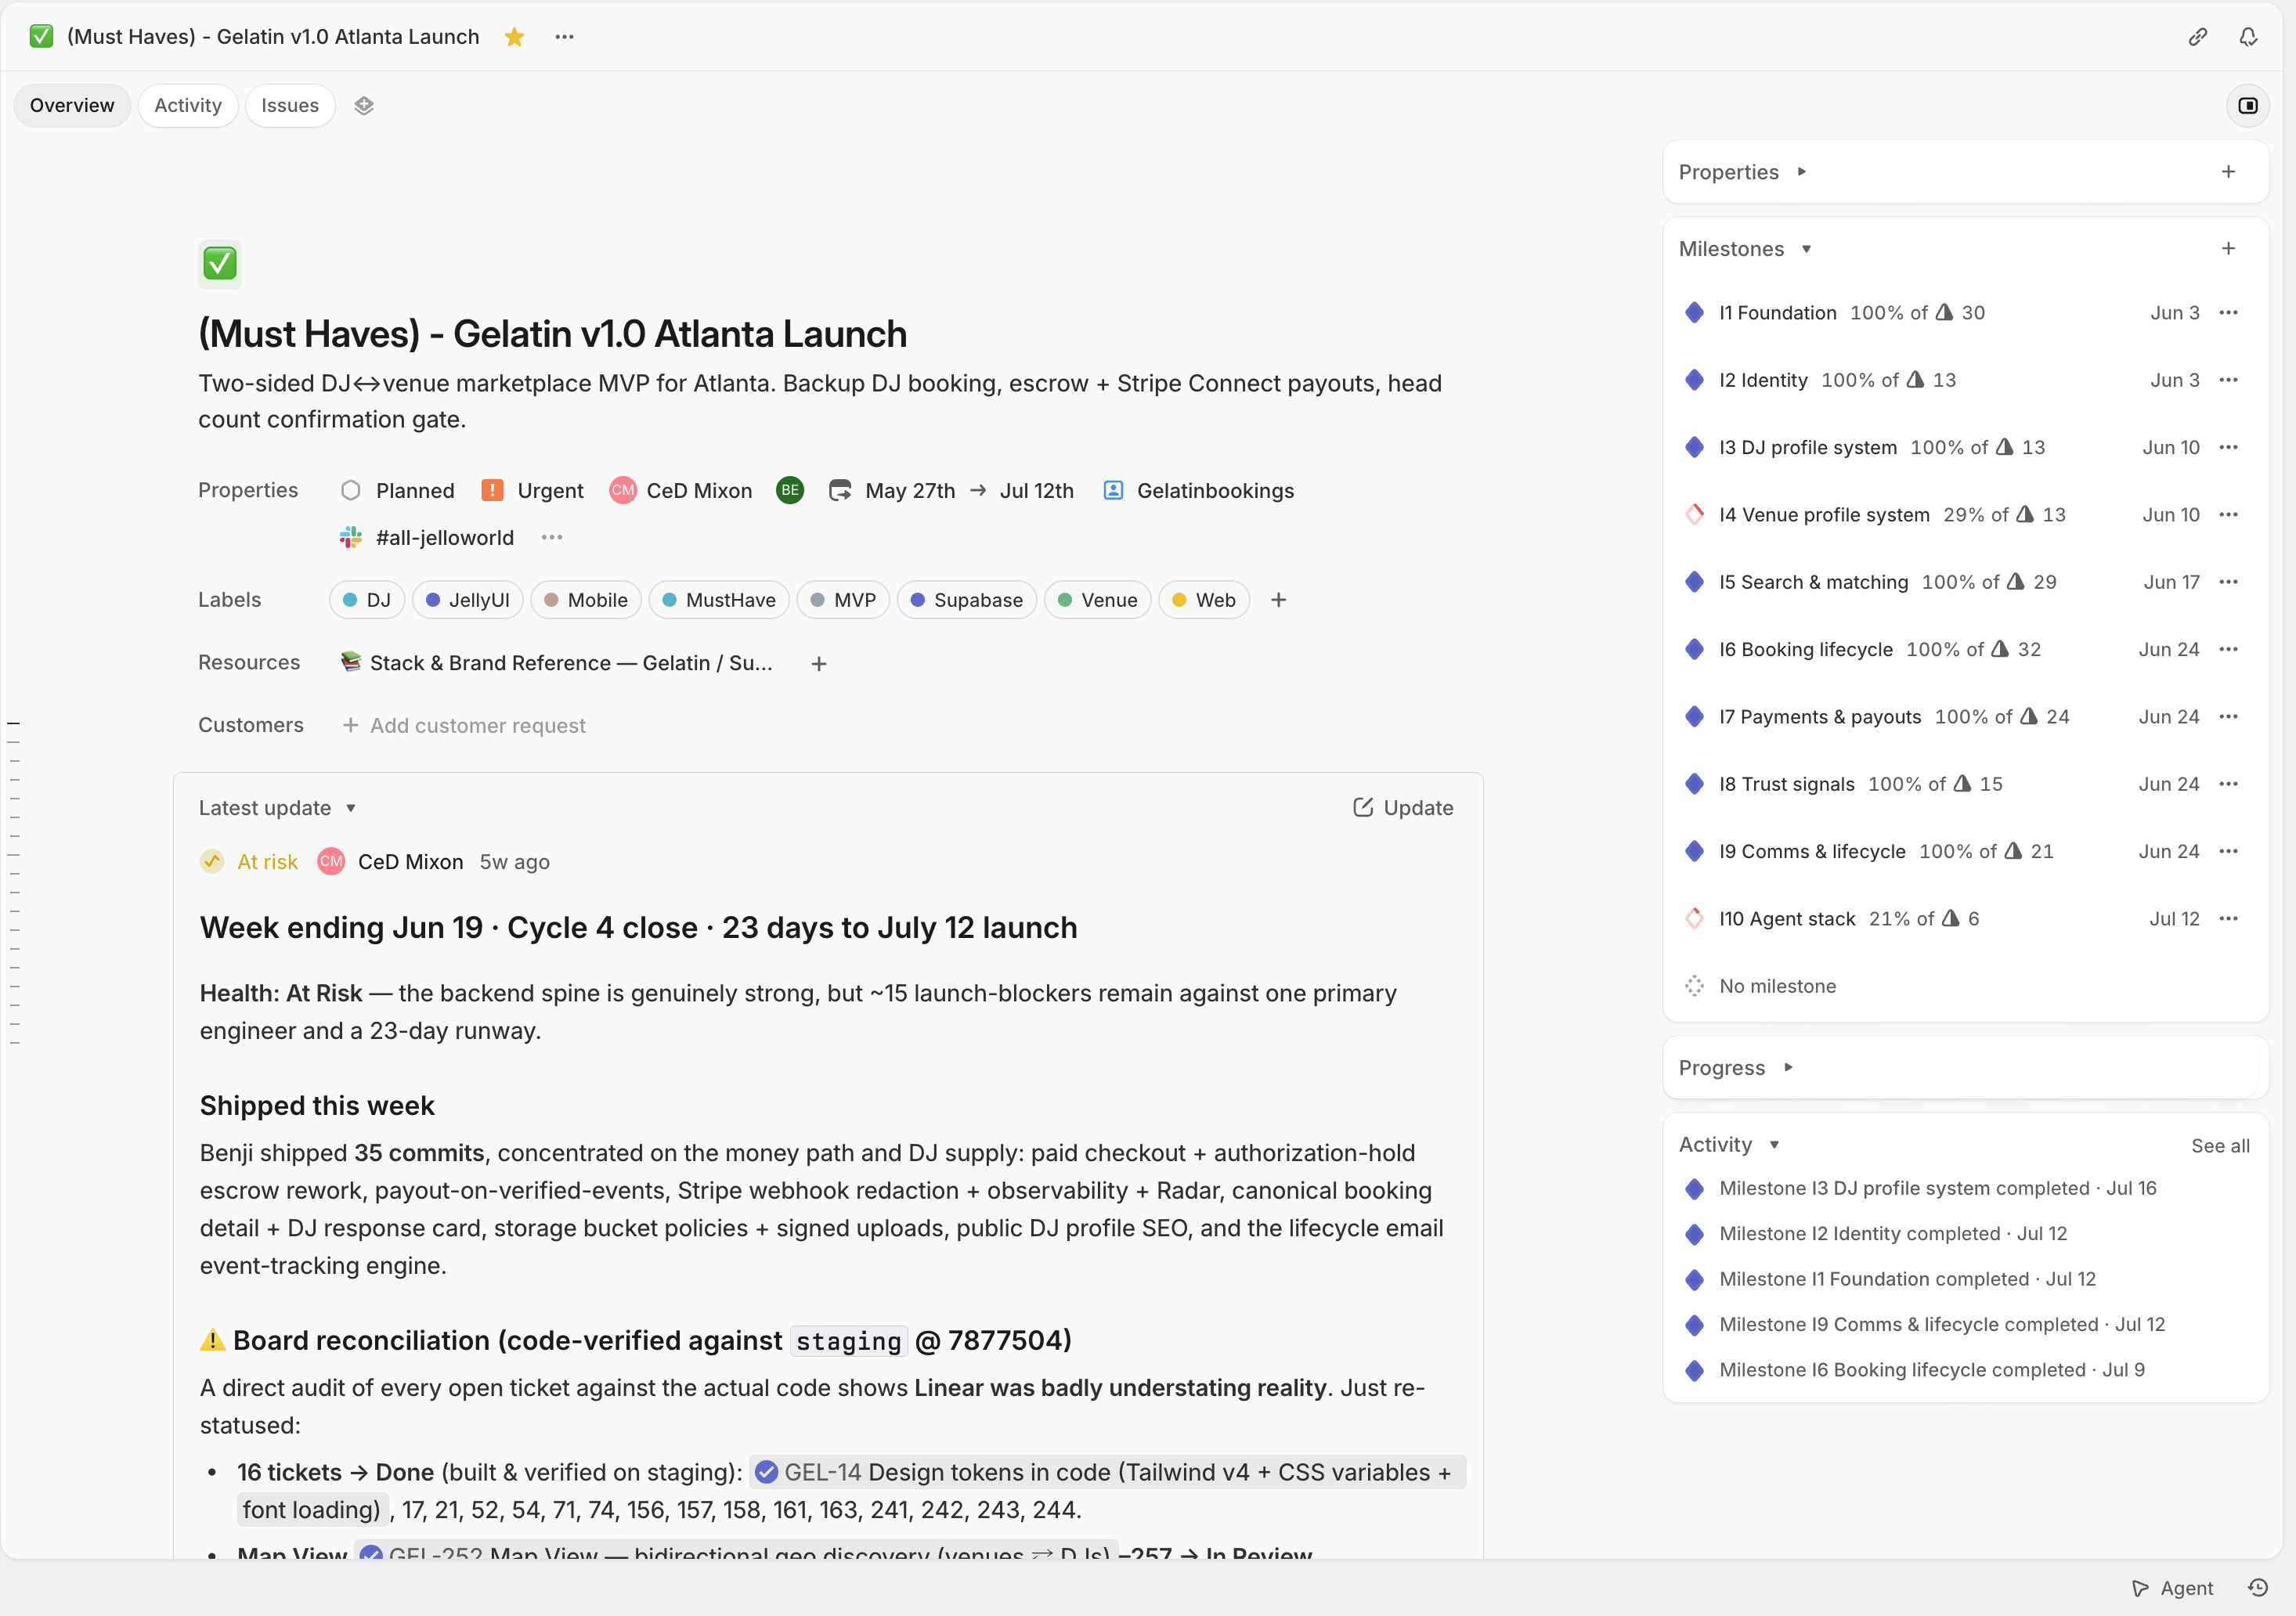2296x1616 pixels.
Task: Open the project options ellipsis menu in header
Action: pos(564,37)
